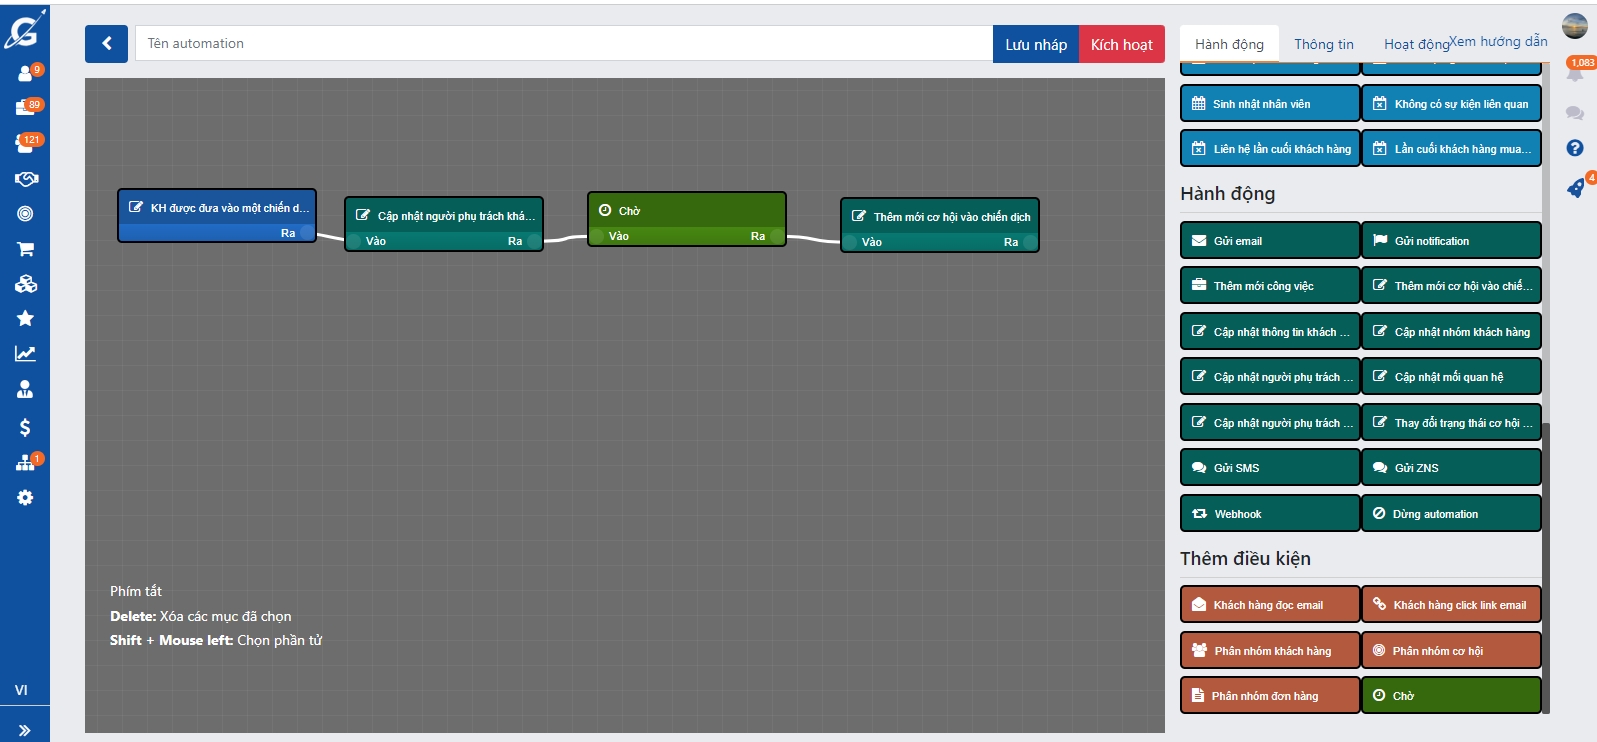Select the Hành động tab
Screen dimensions: 1597x742
1229,44
